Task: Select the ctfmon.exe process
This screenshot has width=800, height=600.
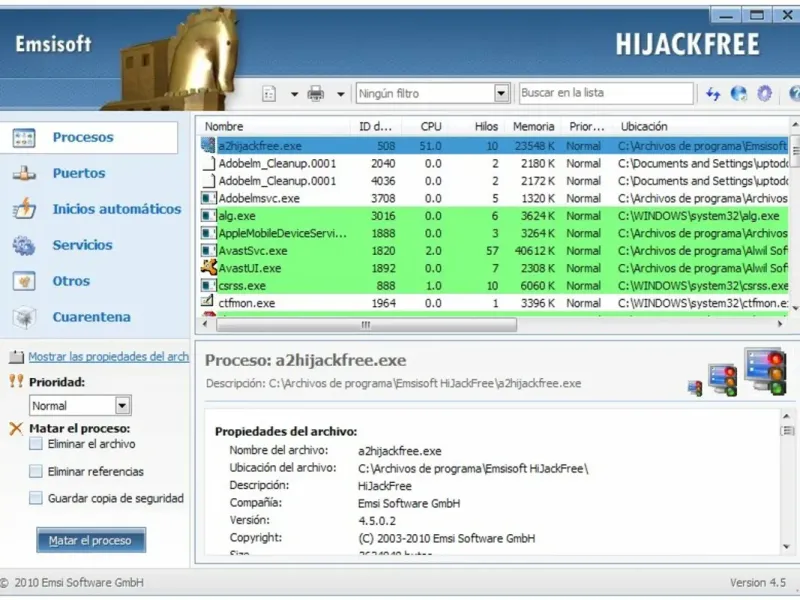Action: pos(494,303)
